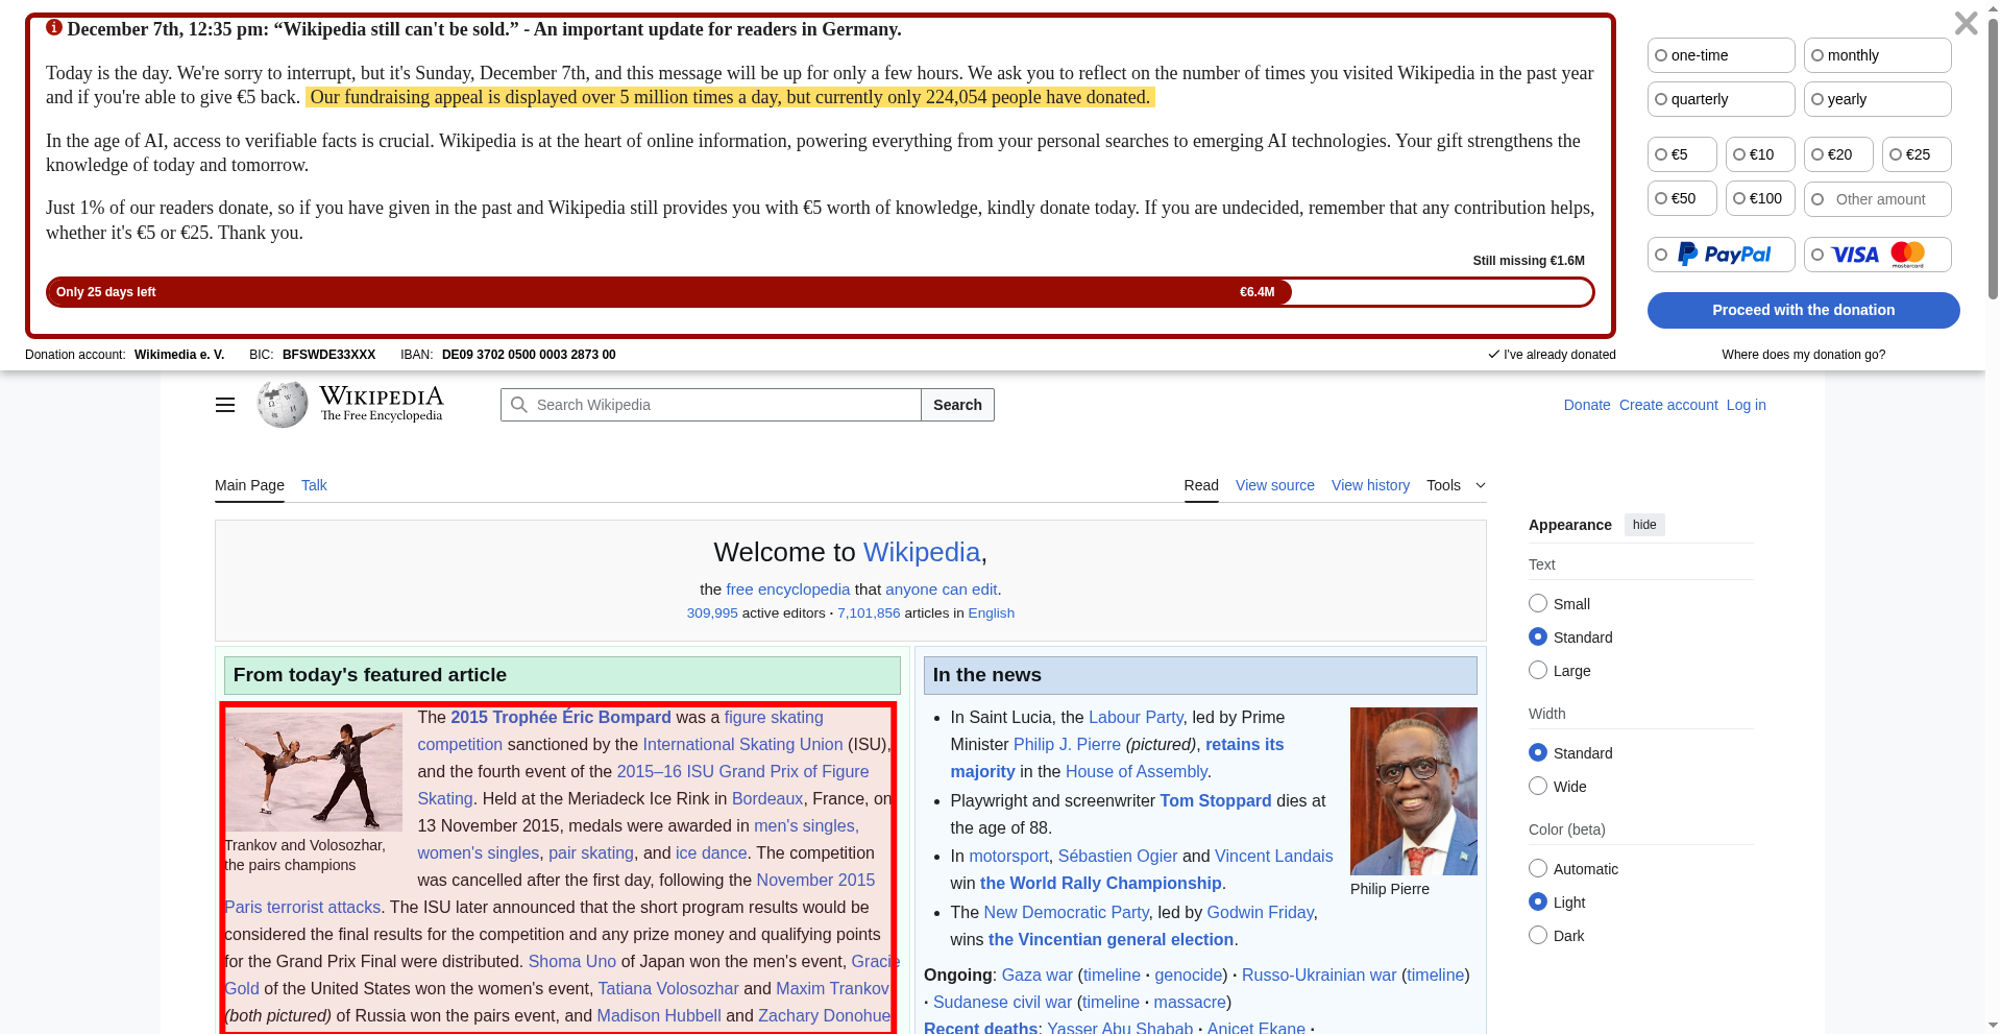2000x1034 pixels.
Task: Close the donation banner with X
Action: click(1965, 23)
